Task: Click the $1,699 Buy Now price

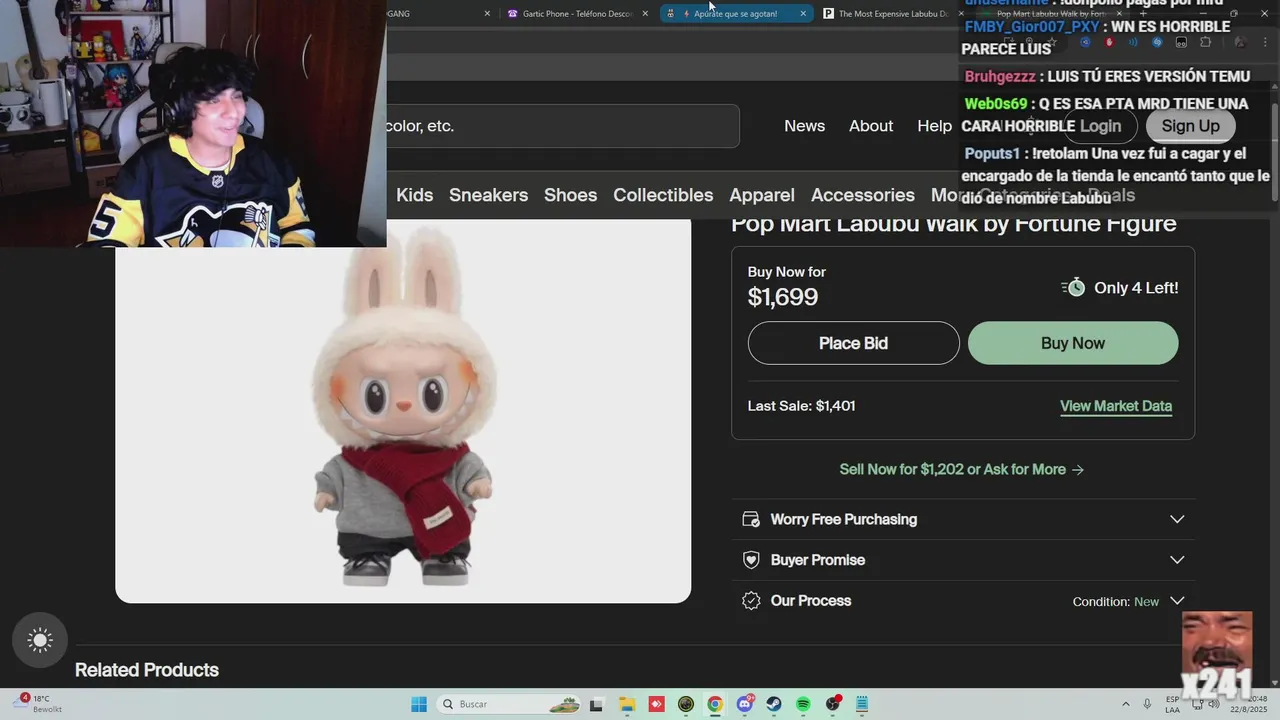Action: click(x=783, y=297)
